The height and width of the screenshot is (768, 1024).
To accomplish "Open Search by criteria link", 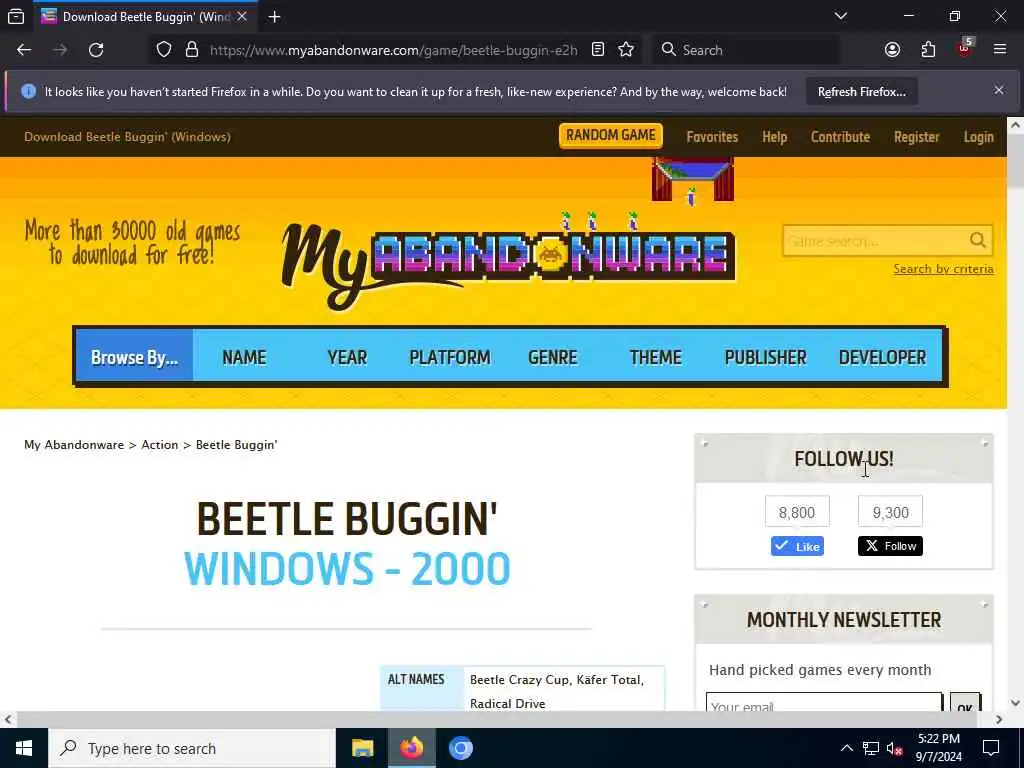I will pos(943,269).
